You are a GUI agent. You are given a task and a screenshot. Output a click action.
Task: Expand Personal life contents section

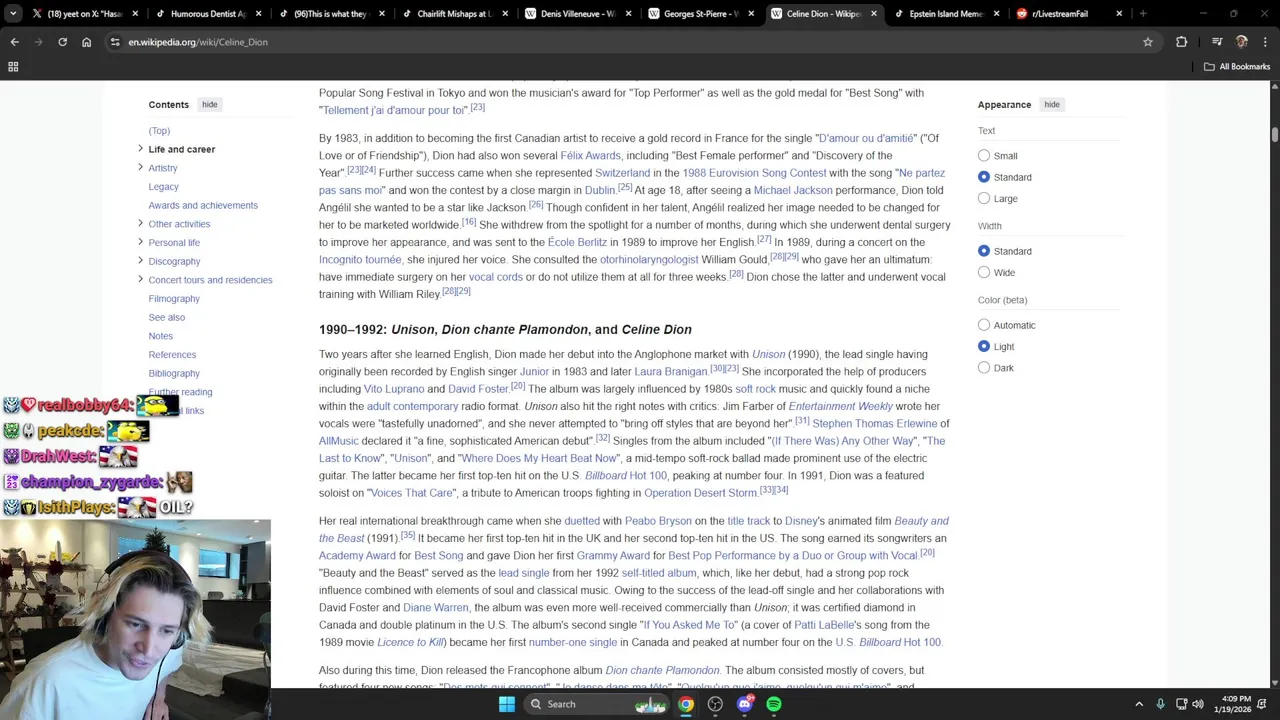pyautogui.click(x=140, y=242)
